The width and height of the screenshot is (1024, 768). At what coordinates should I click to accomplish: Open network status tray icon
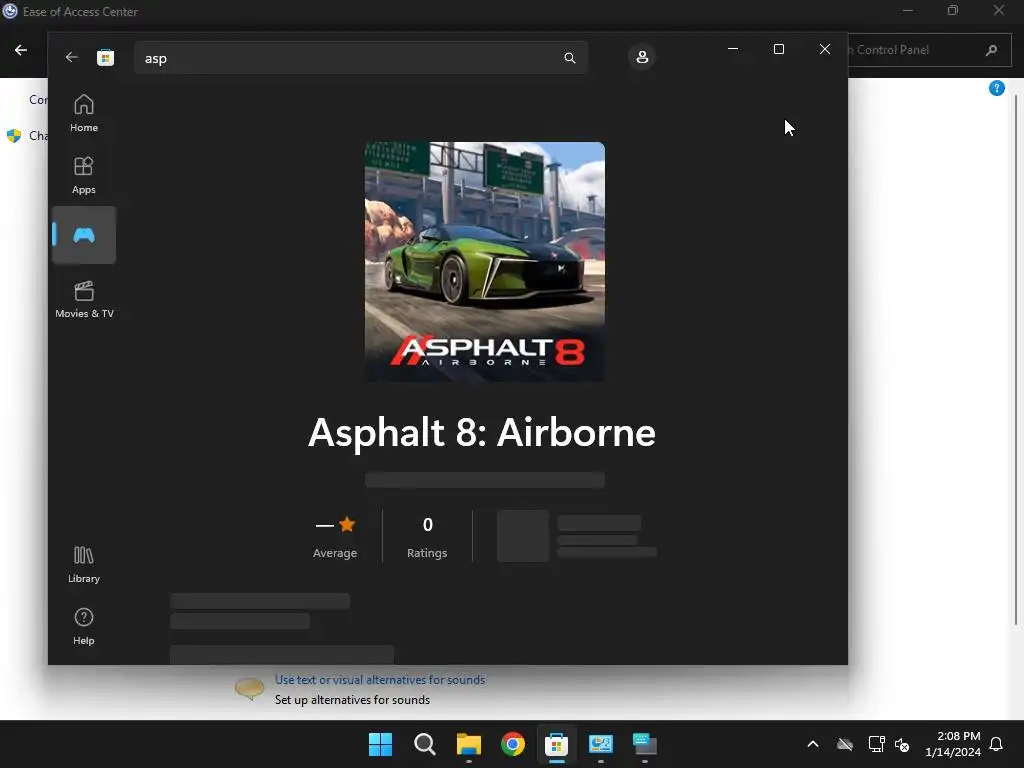876,744
